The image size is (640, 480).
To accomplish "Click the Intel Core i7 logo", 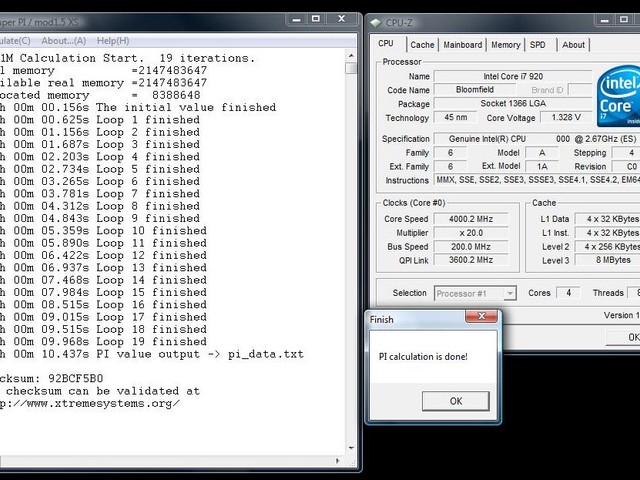I will (x=618, y=96).
